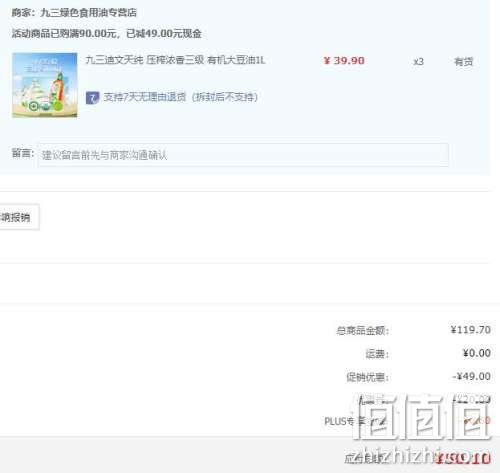
Task: Click the blue 7-day return badge icon
Action: pyautogui.click(x=92, y=98)
